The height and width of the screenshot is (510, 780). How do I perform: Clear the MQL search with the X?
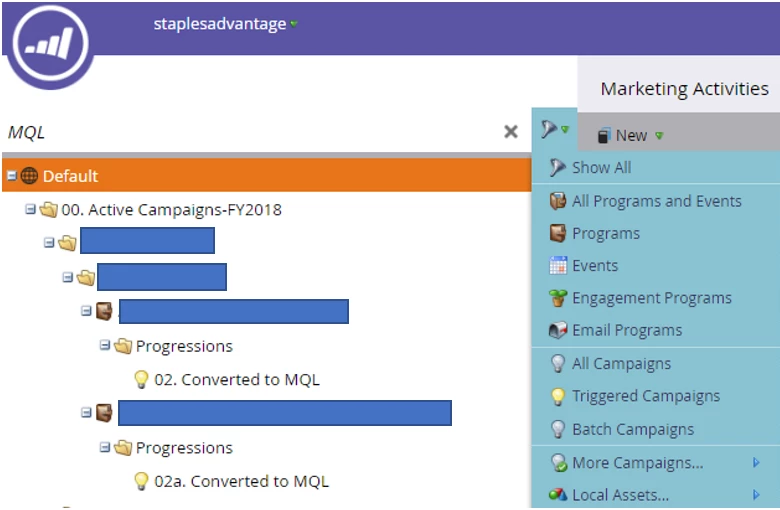[511, 132]
